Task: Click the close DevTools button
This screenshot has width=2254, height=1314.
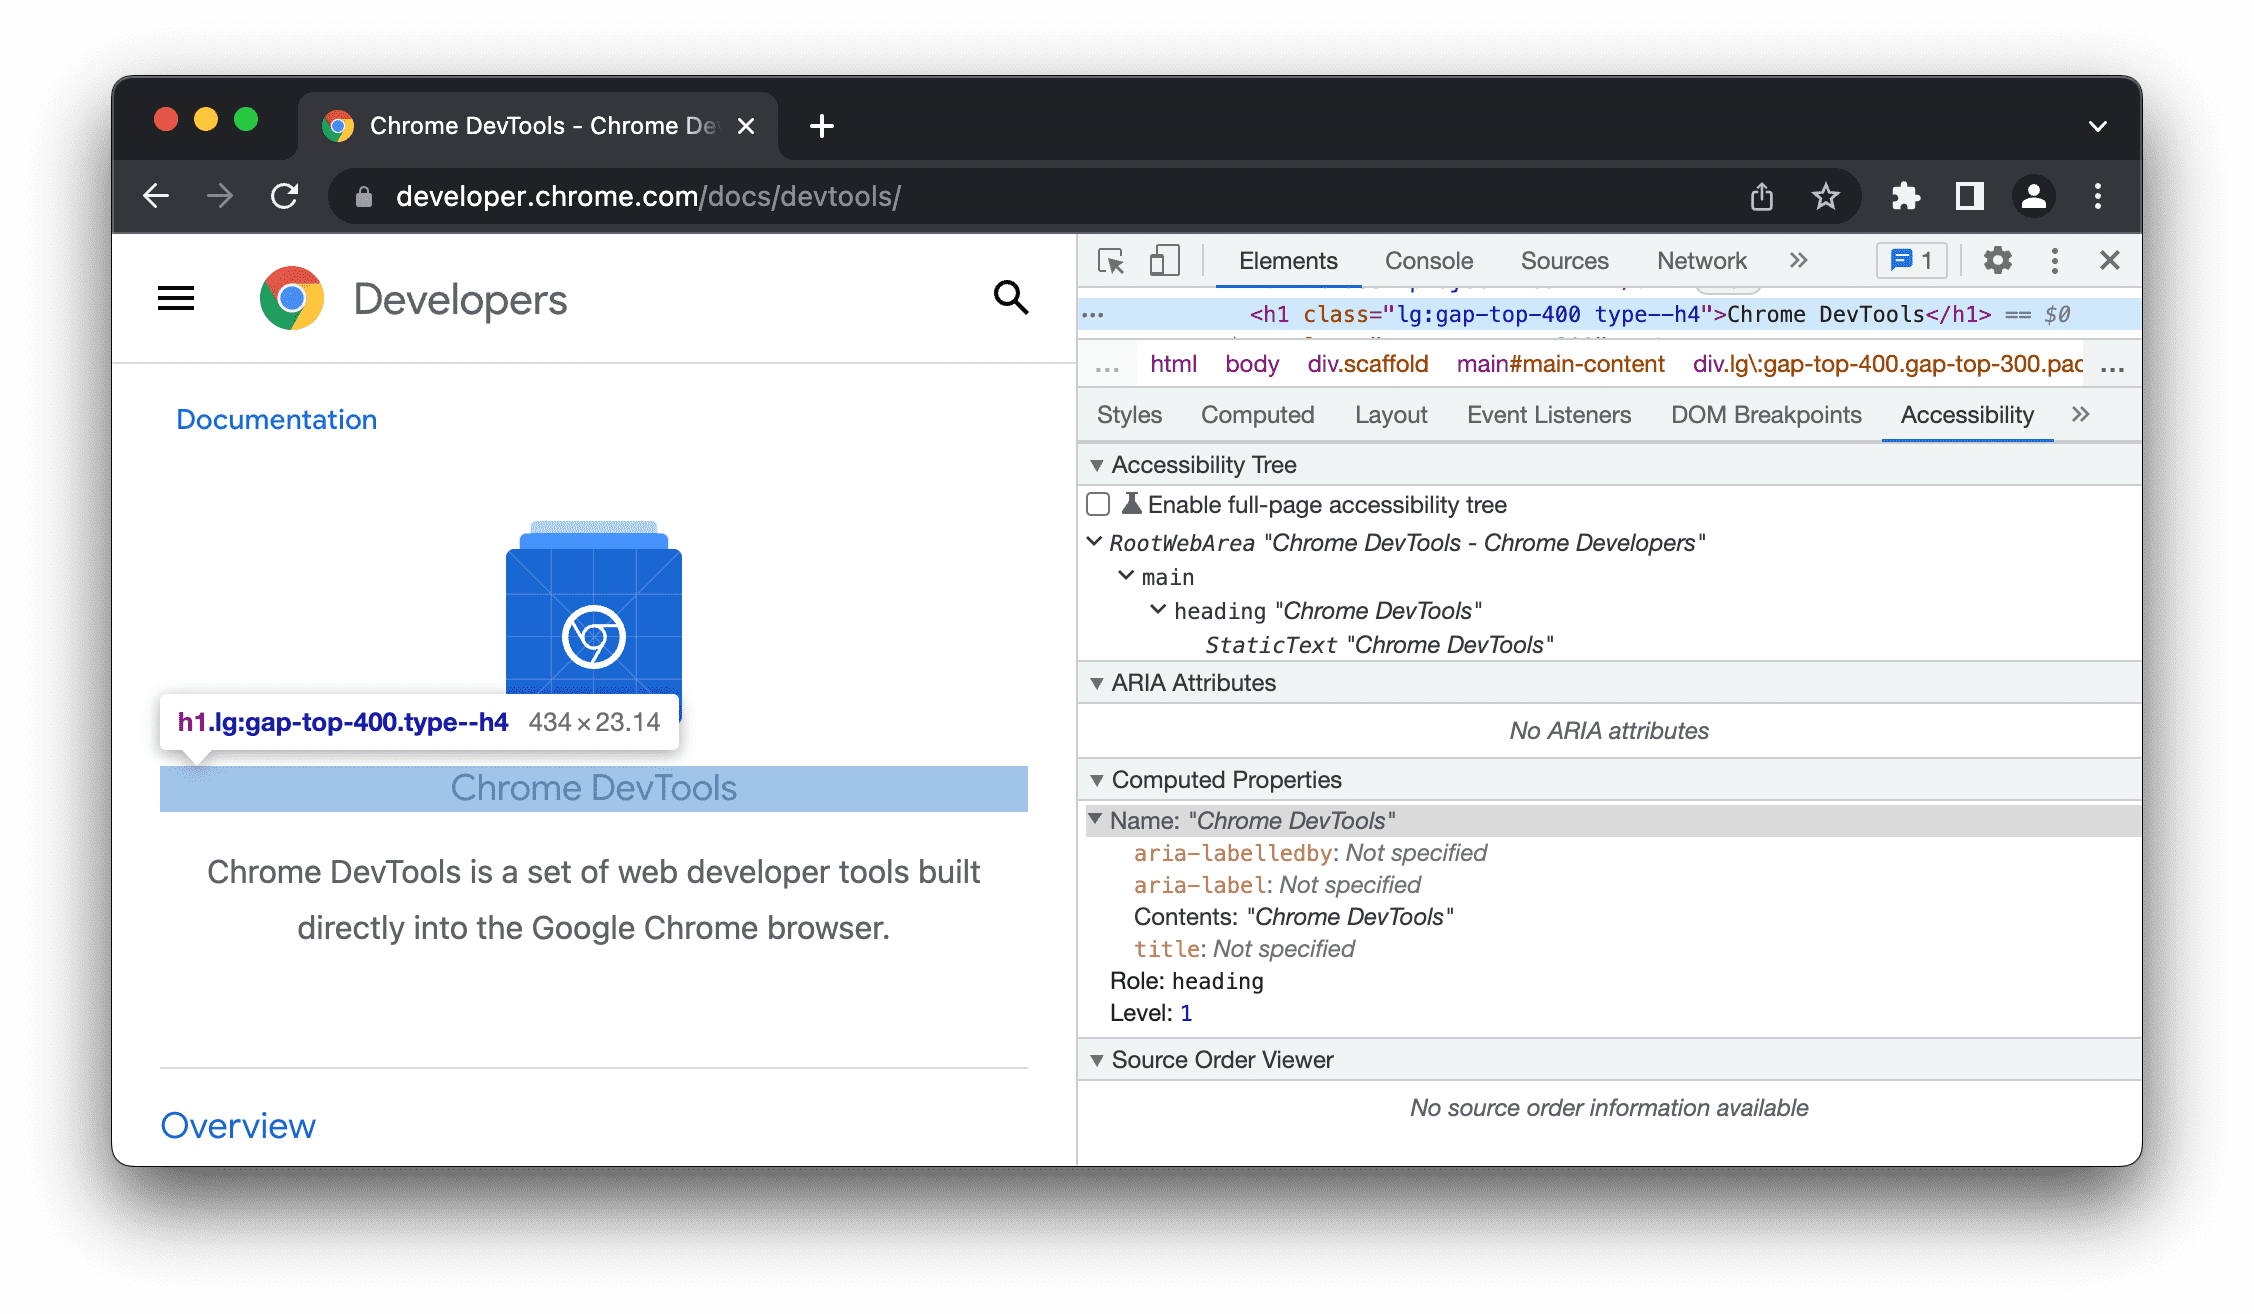Action: pos(2110,260)
